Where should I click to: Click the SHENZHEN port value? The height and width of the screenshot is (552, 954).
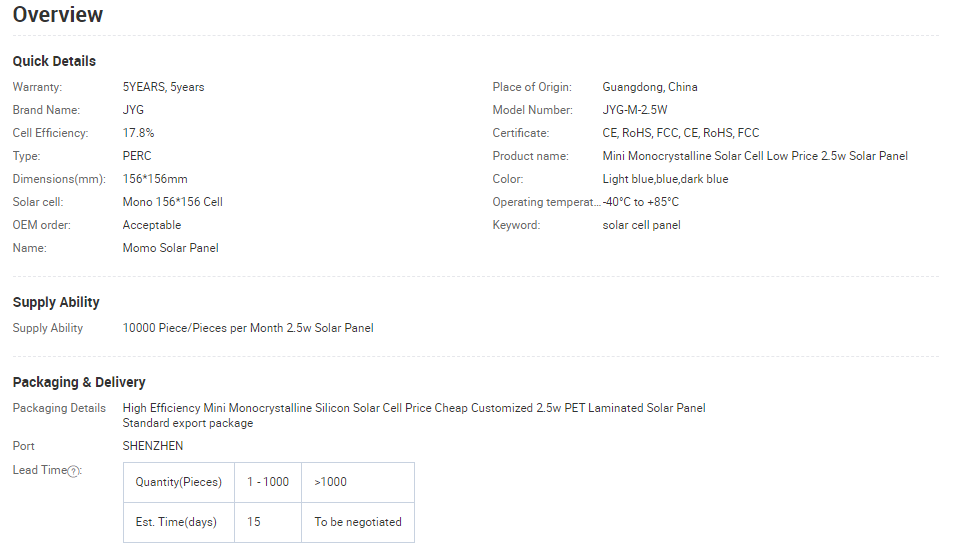(153, 446)
